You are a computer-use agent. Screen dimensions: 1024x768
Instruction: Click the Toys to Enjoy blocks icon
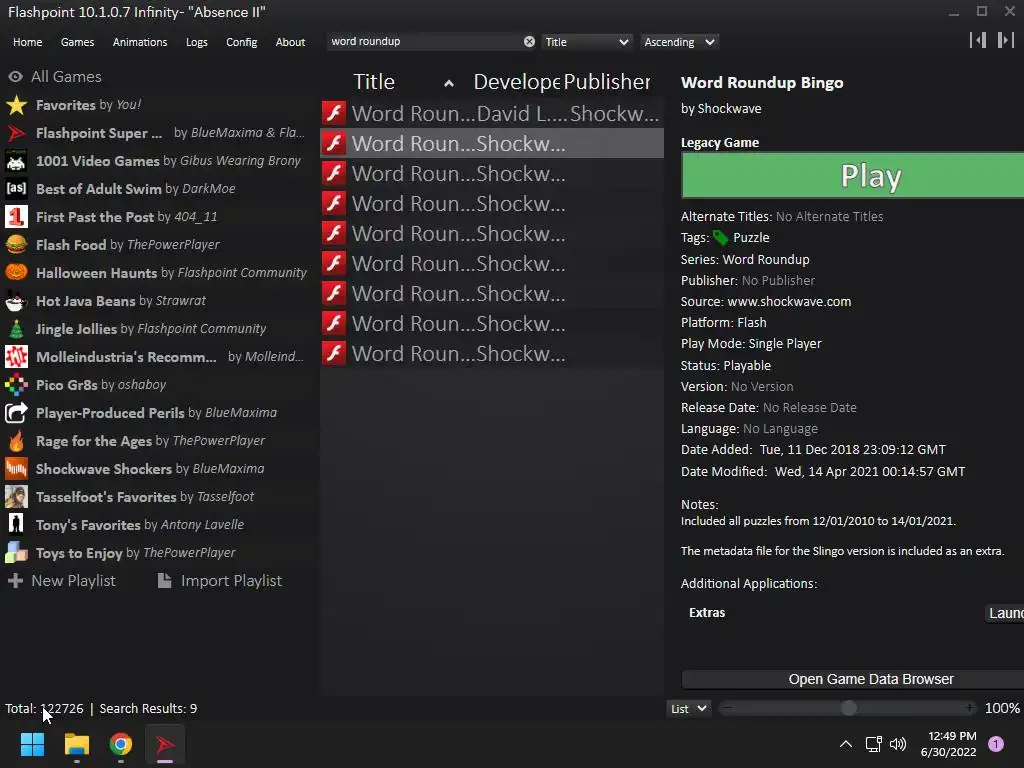[16, 553]
